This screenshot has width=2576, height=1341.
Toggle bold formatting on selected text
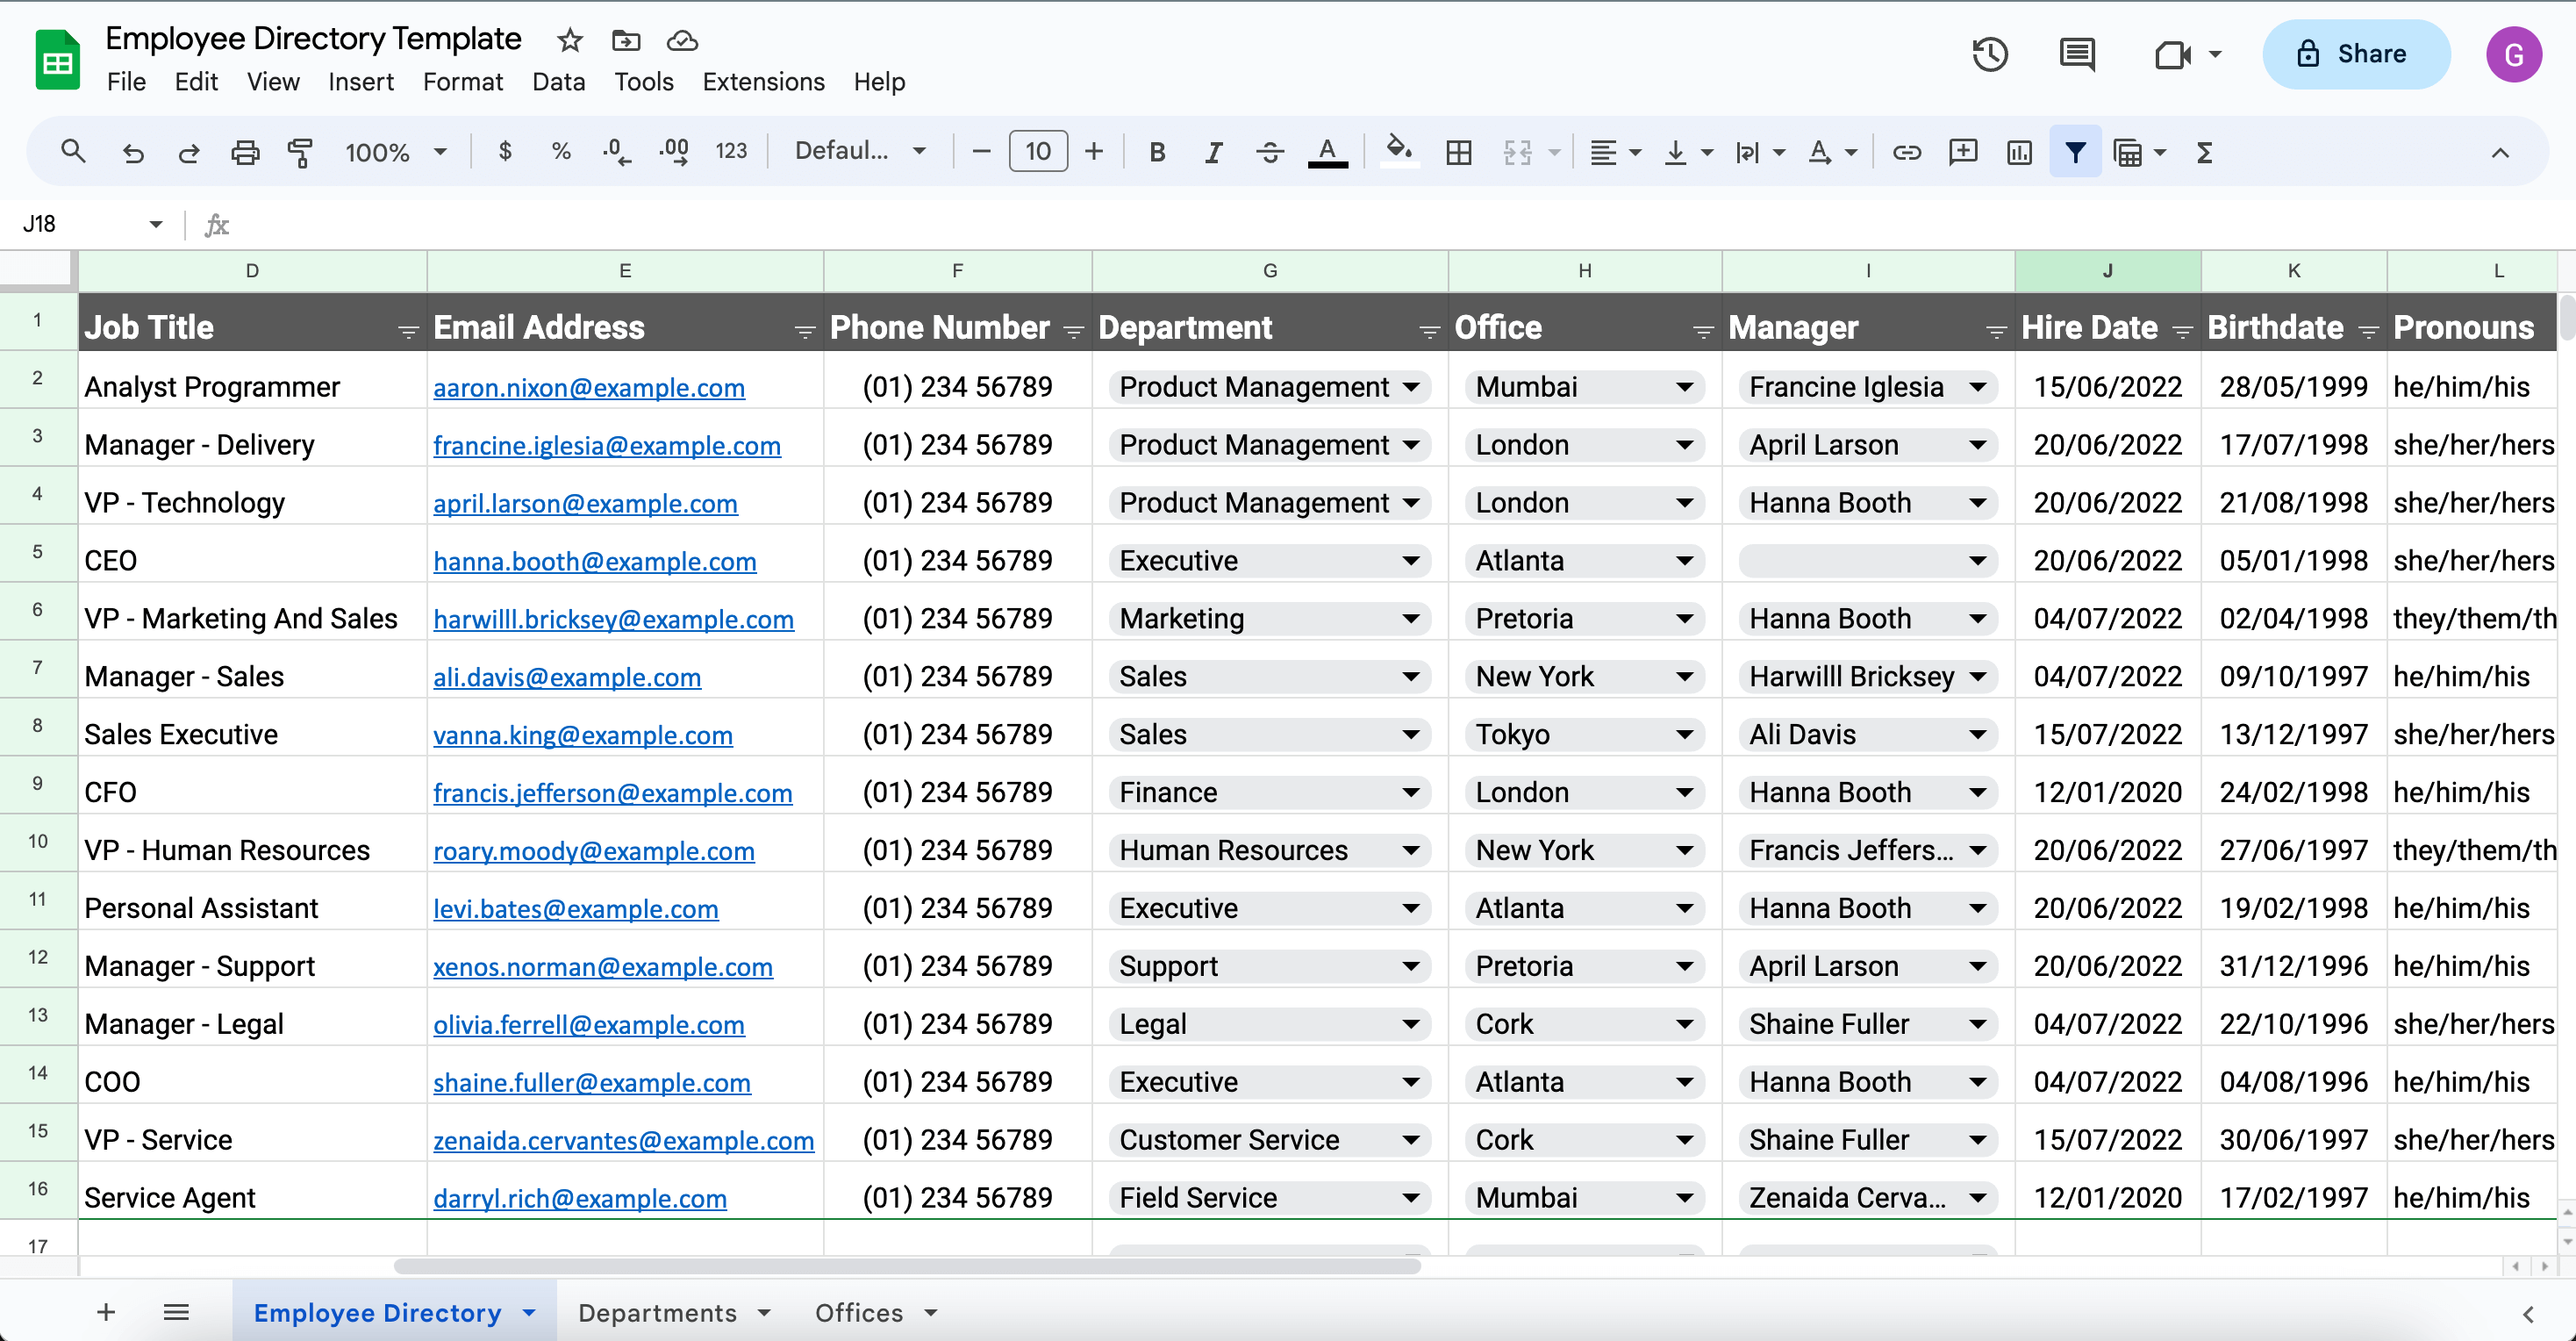pos(1156,154)
